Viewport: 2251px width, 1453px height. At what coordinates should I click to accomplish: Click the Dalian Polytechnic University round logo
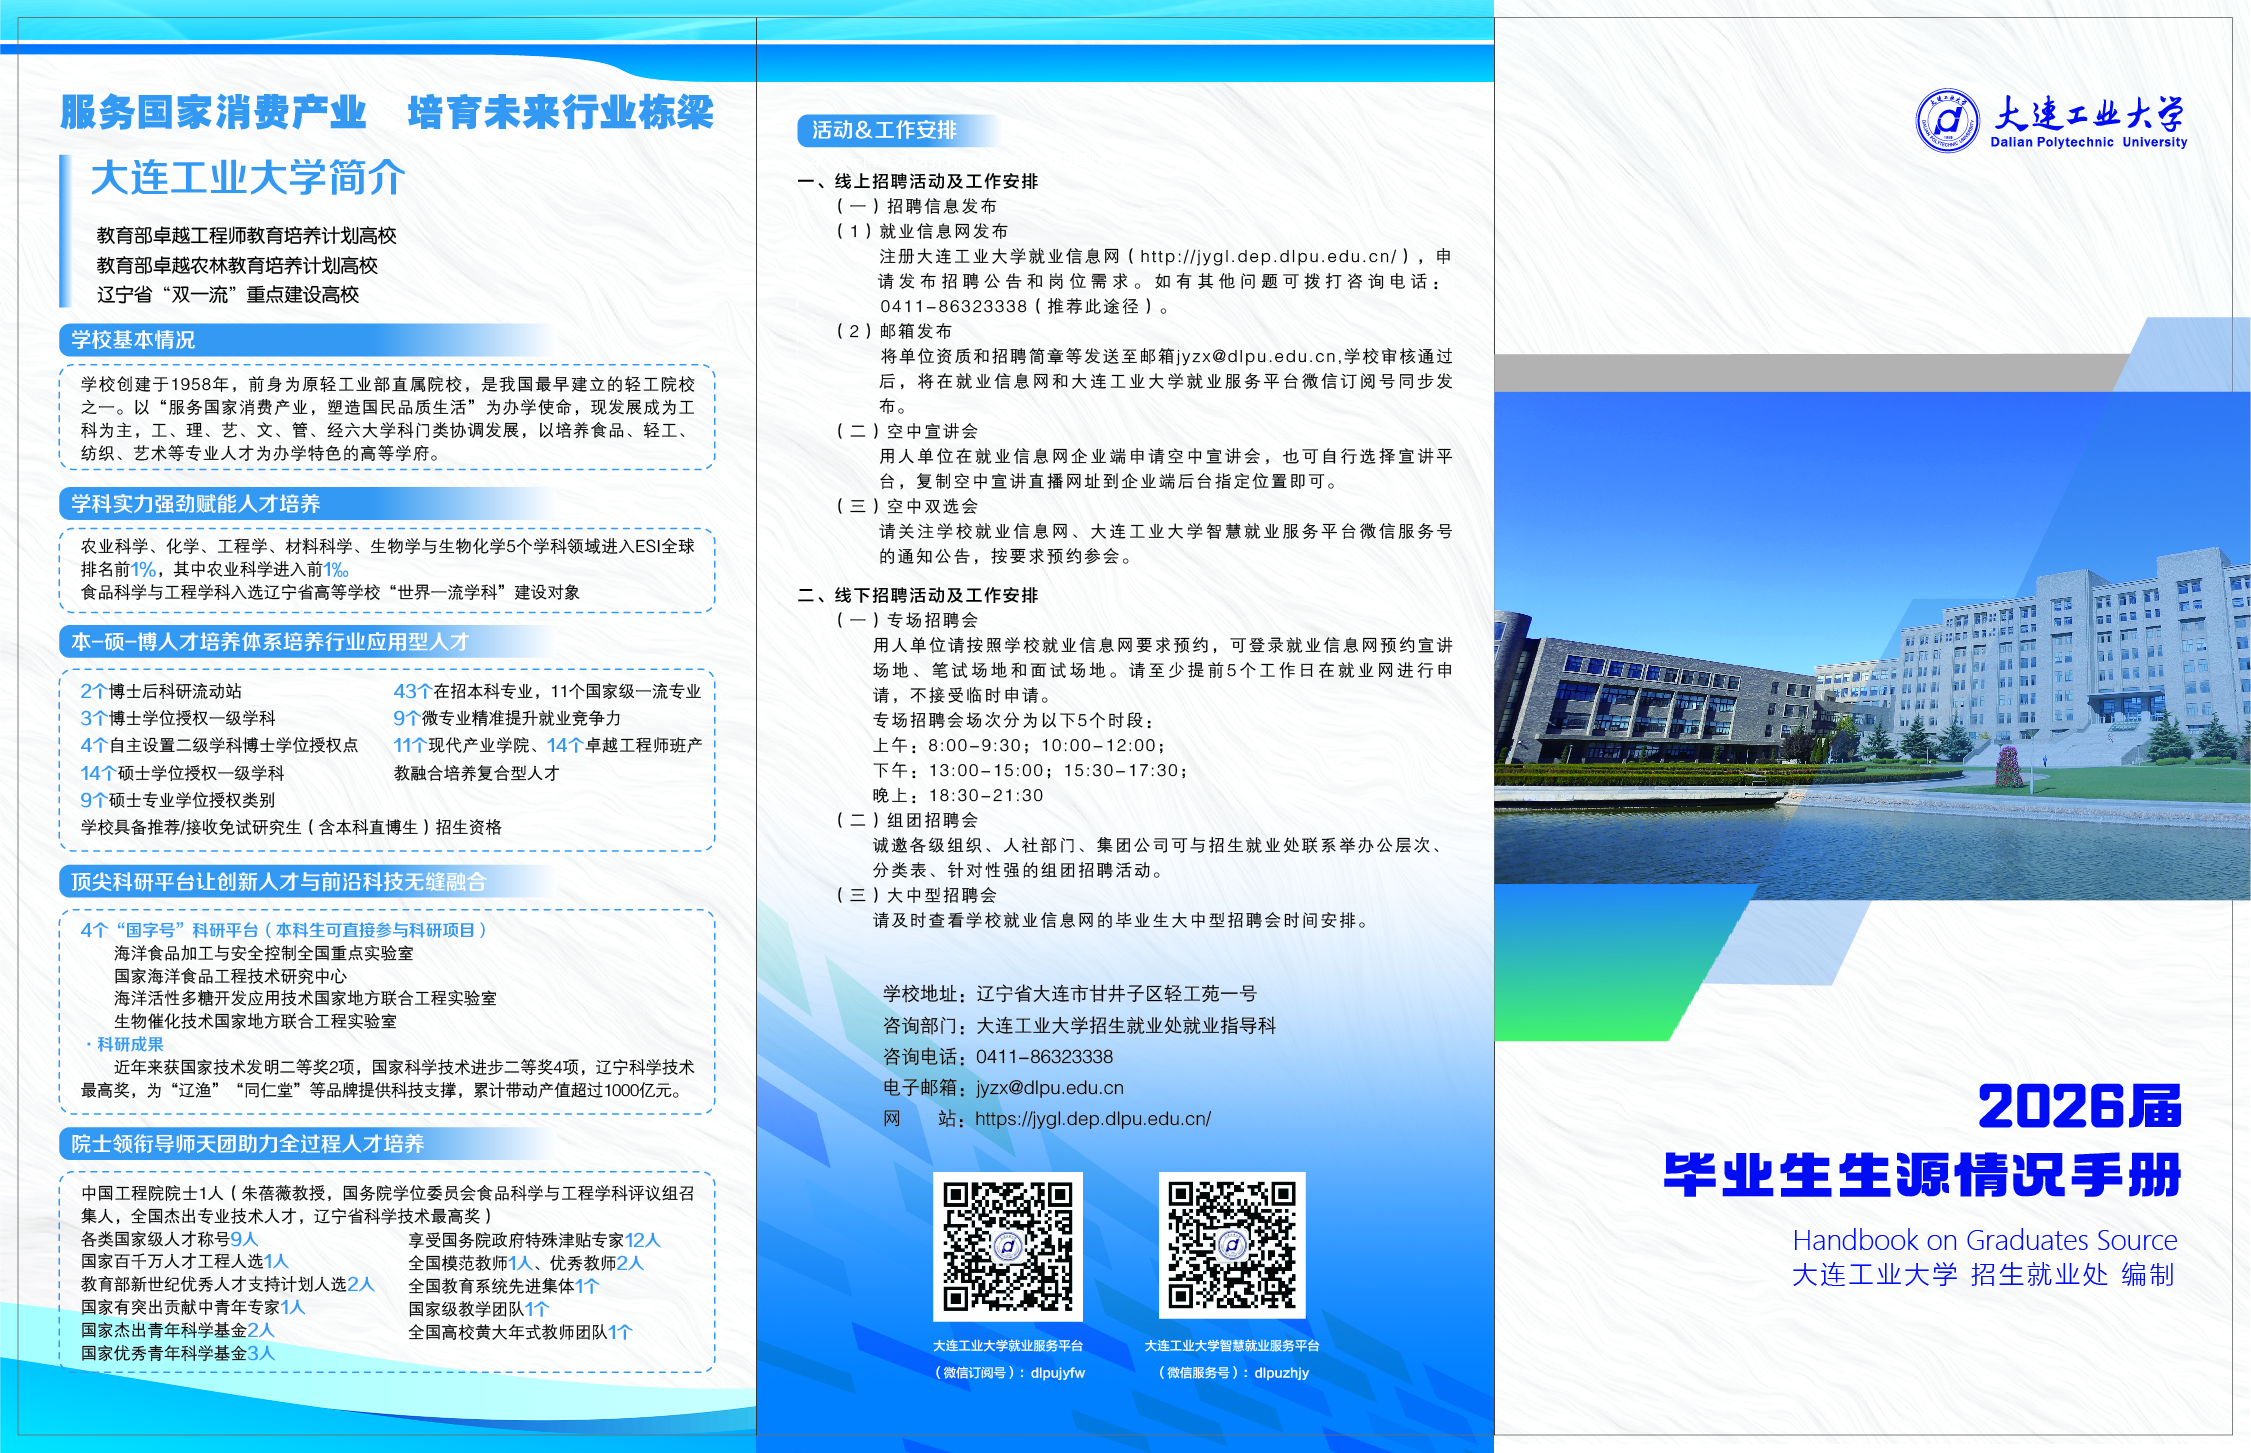point(1947,121)
